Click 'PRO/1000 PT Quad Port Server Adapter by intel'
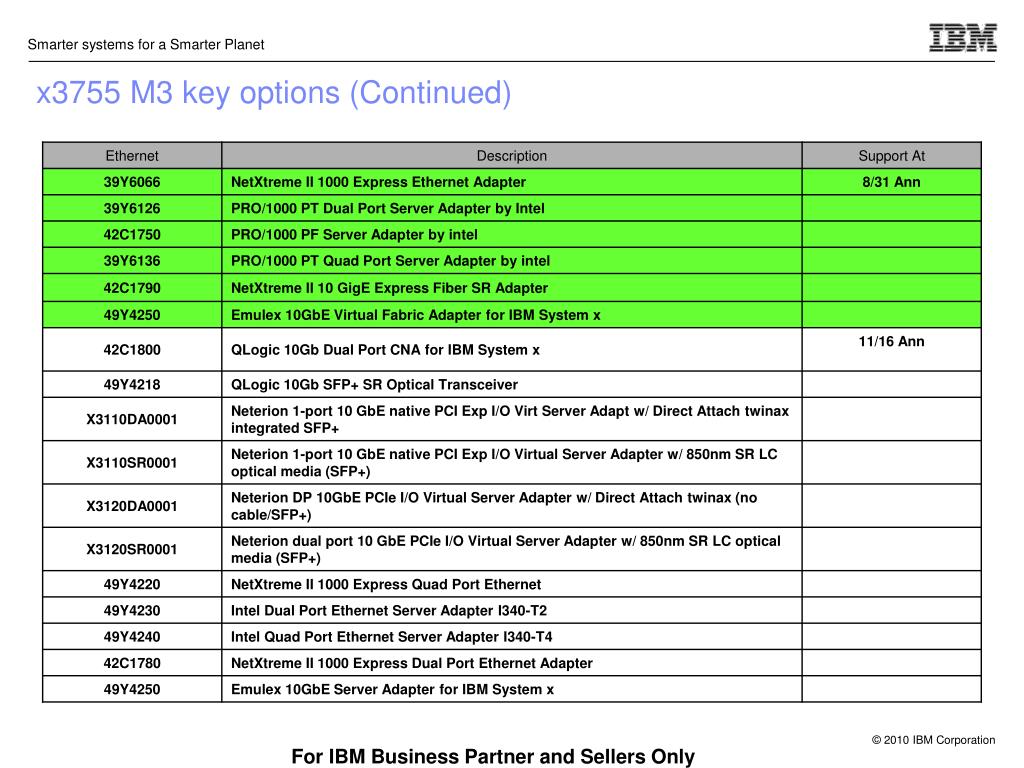Viewport: 1024px width, 768px height. (390, 261)
